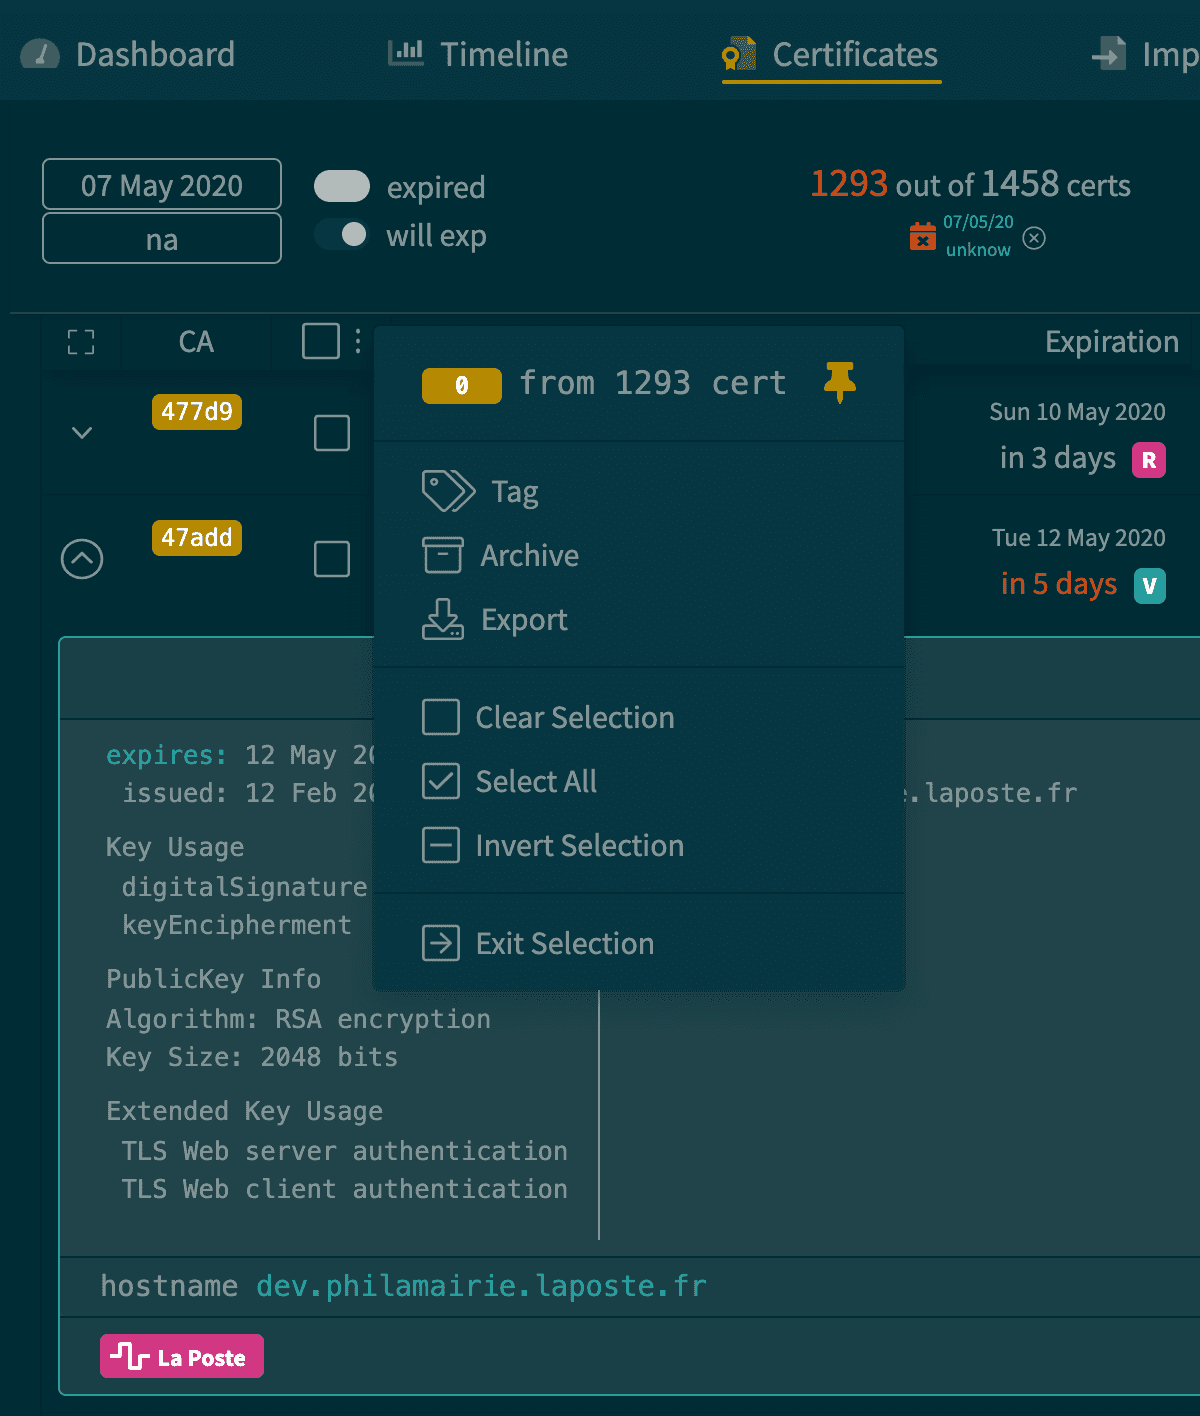Click the pin icon in selection popup
This screenshot has width=1200, height=1416.
tap(839, 382)
